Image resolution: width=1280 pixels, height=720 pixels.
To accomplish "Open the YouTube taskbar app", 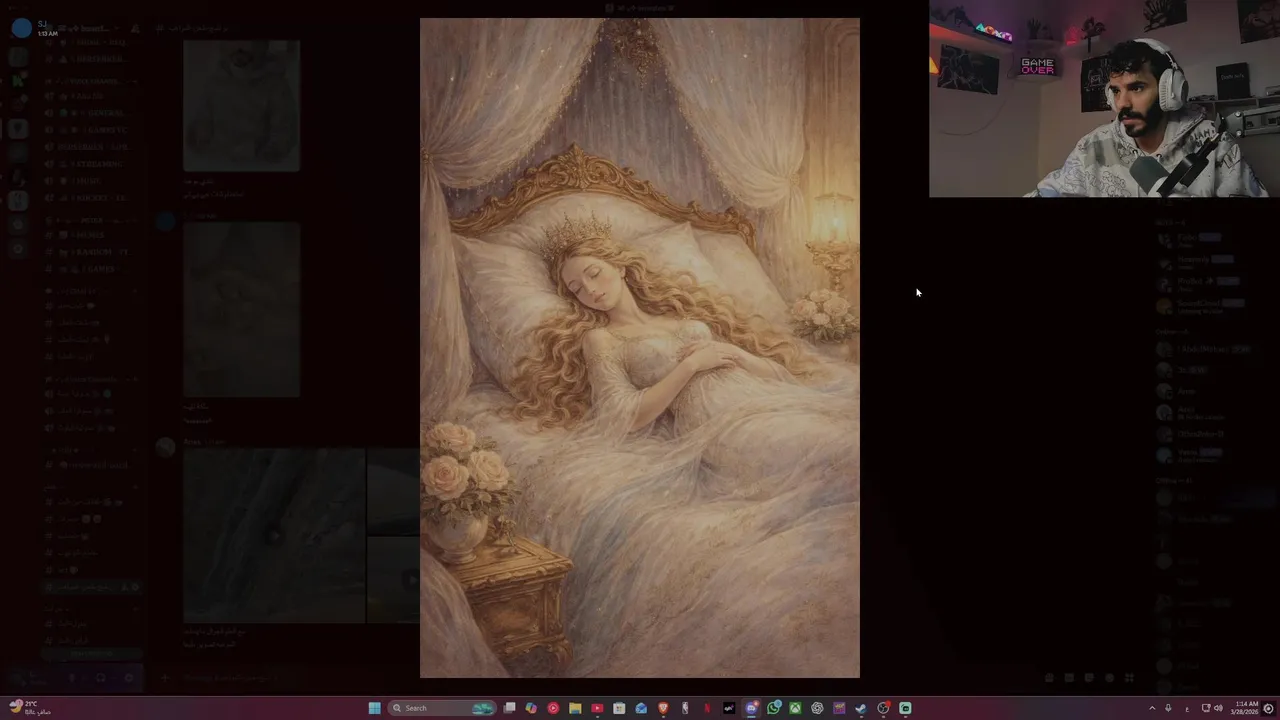I will (597, 708).
